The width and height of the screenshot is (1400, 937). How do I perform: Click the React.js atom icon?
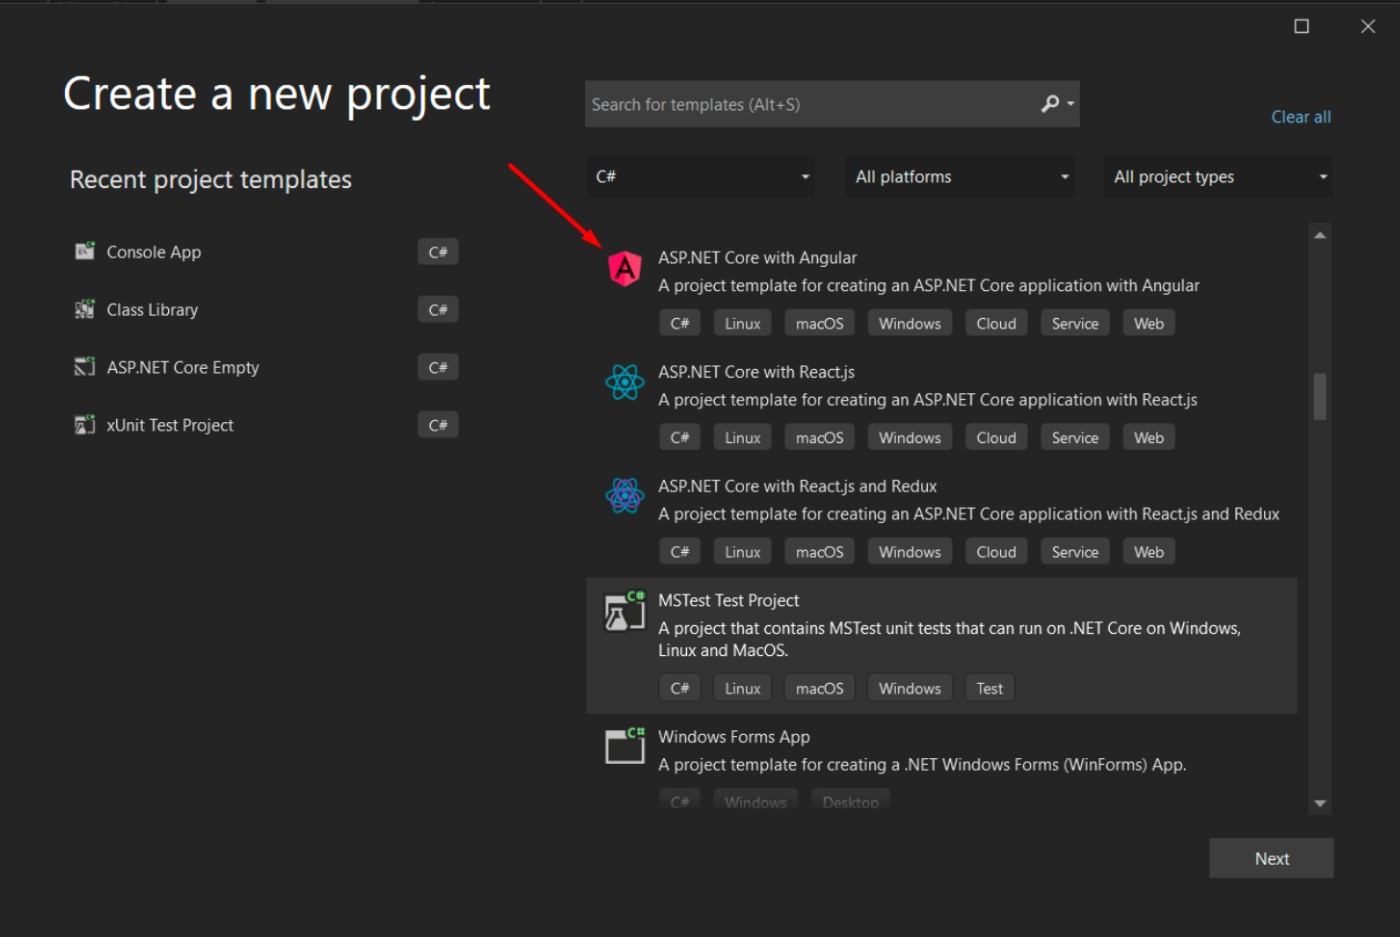(625, 382)
